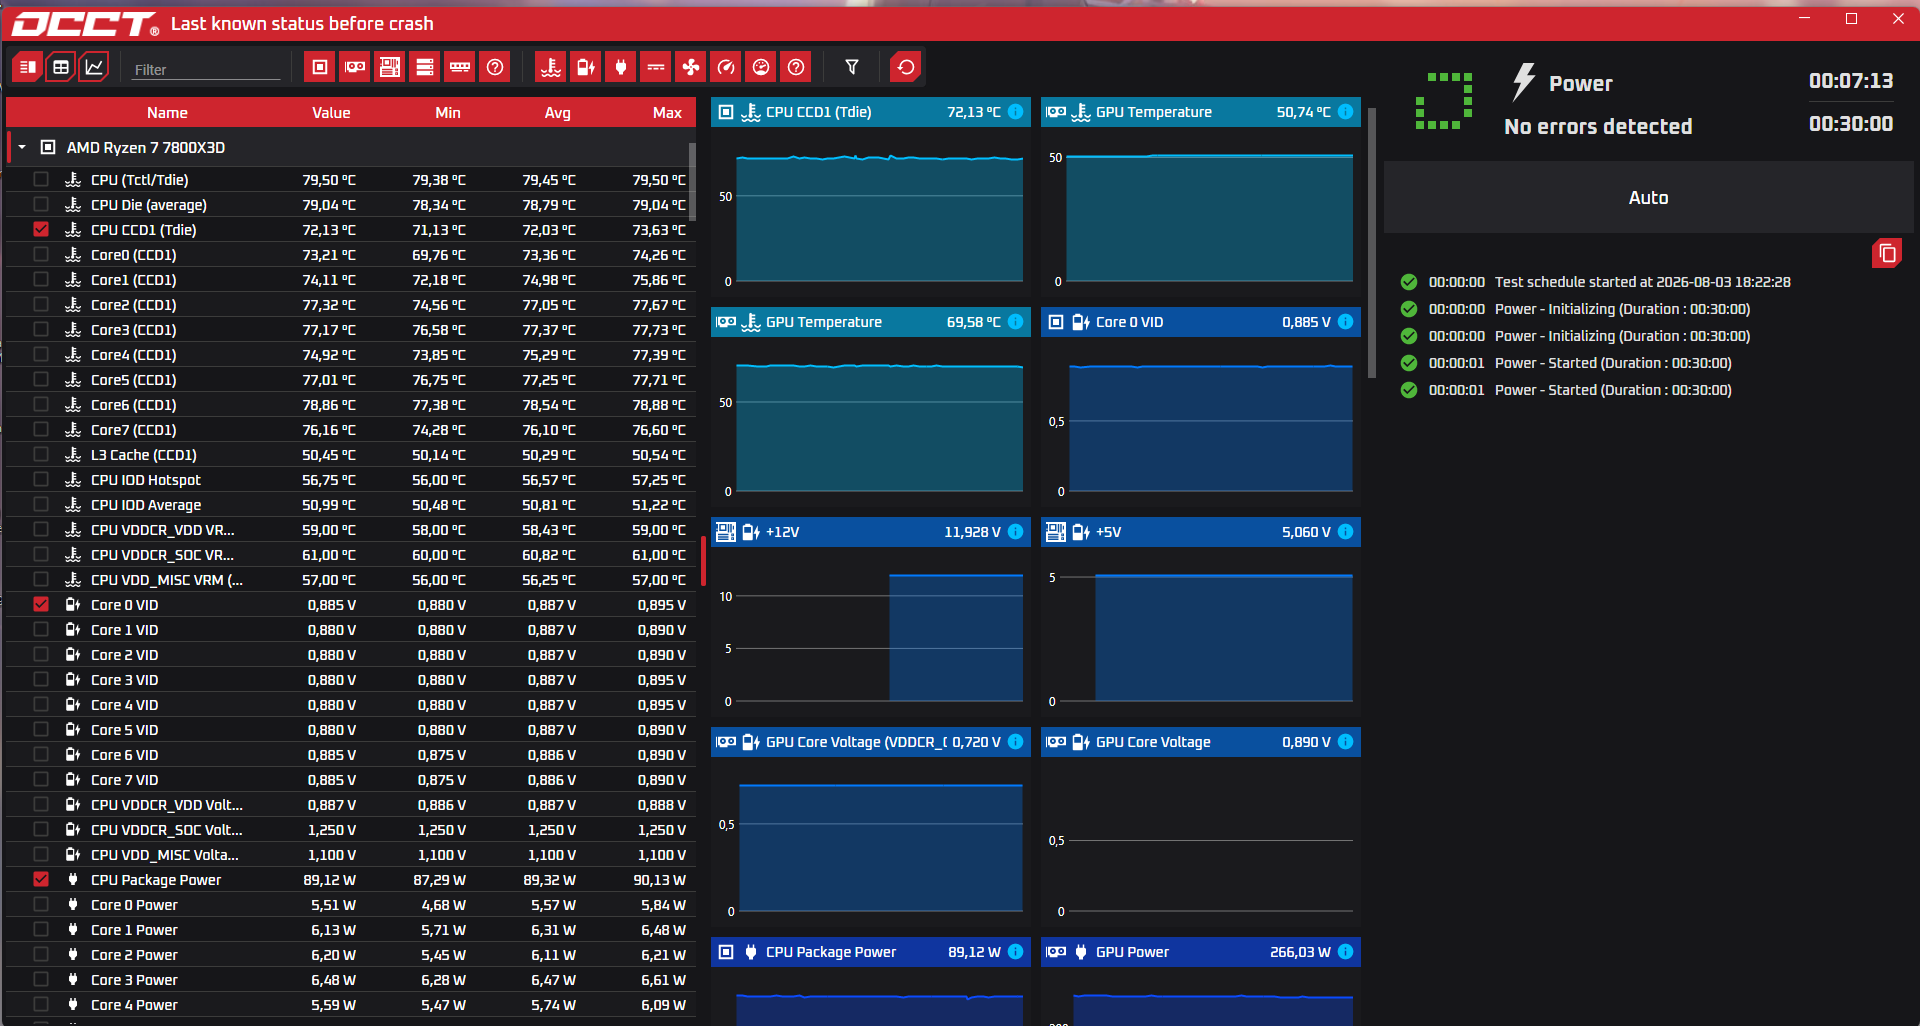Sort sensors by the Value column

pyautogui.click(x=331, y=113)
